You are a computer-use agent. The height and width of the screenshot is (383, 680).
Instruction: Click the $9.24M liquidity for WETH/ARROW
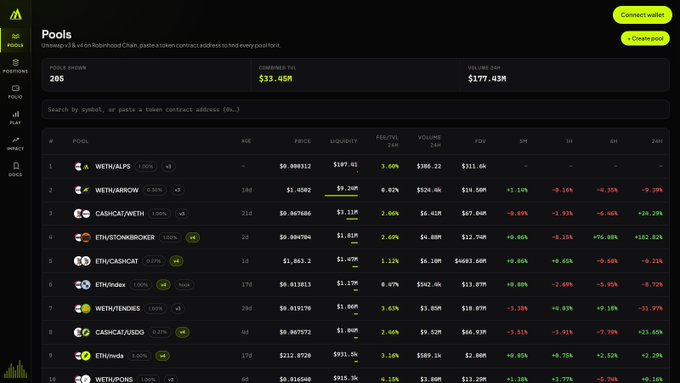347,188
